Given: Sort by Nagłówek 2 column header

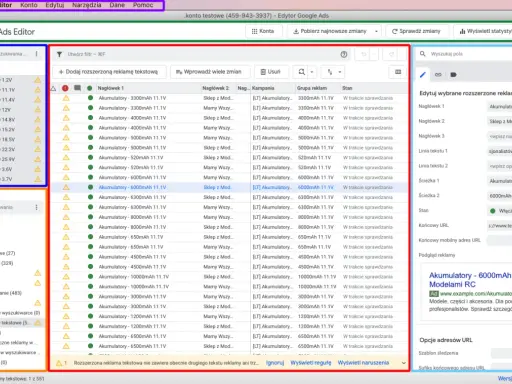Looking at the screenshot, I should 216,88.
